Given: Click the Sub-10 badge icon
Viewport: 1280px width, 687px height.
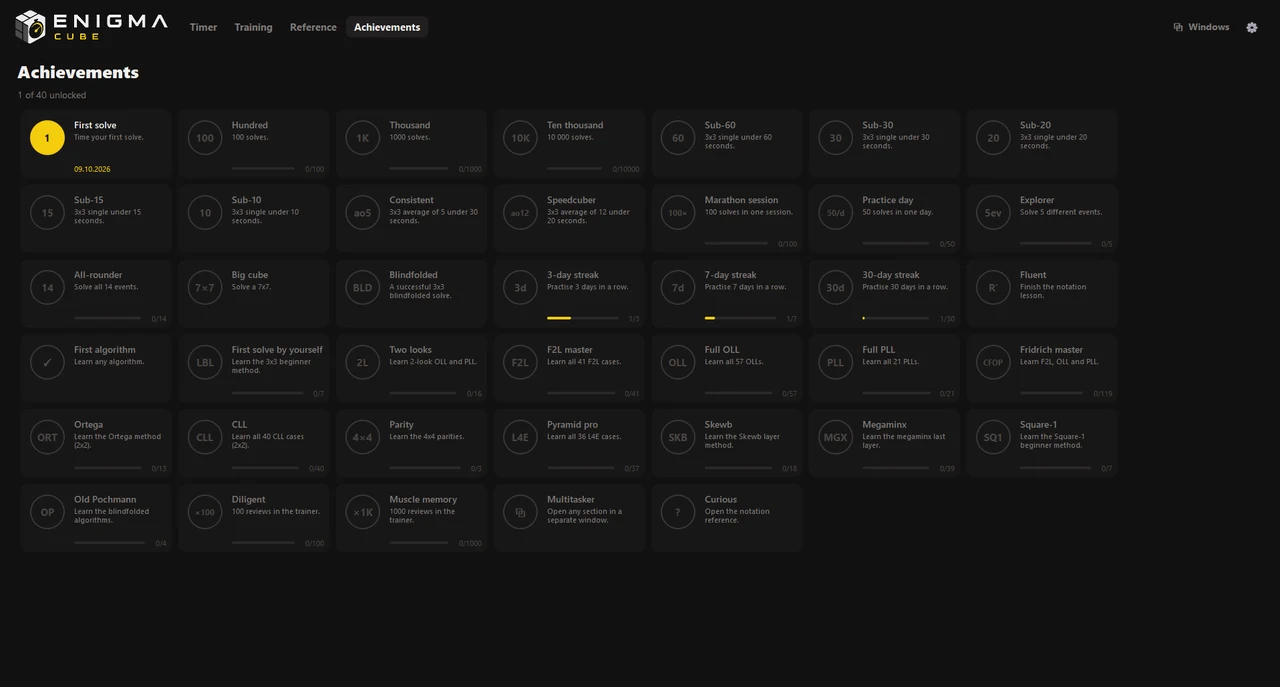Looking at the screenshot, I should (x=205, y=213).
